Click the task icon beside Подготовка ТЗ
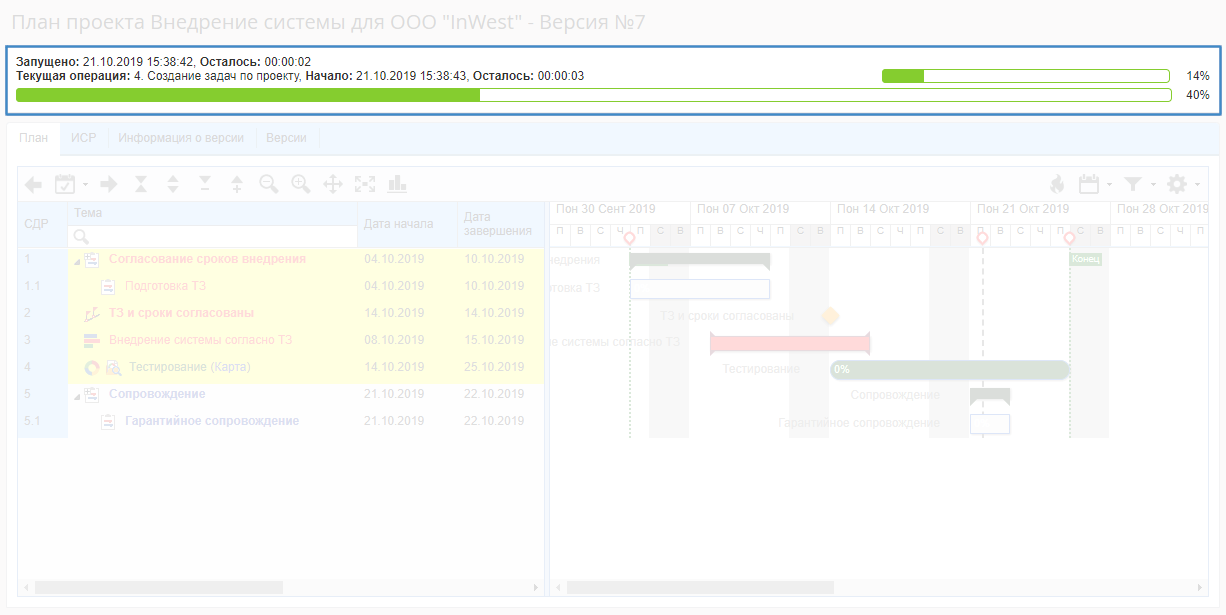1226x615 pixels. (x=108, y=286)
